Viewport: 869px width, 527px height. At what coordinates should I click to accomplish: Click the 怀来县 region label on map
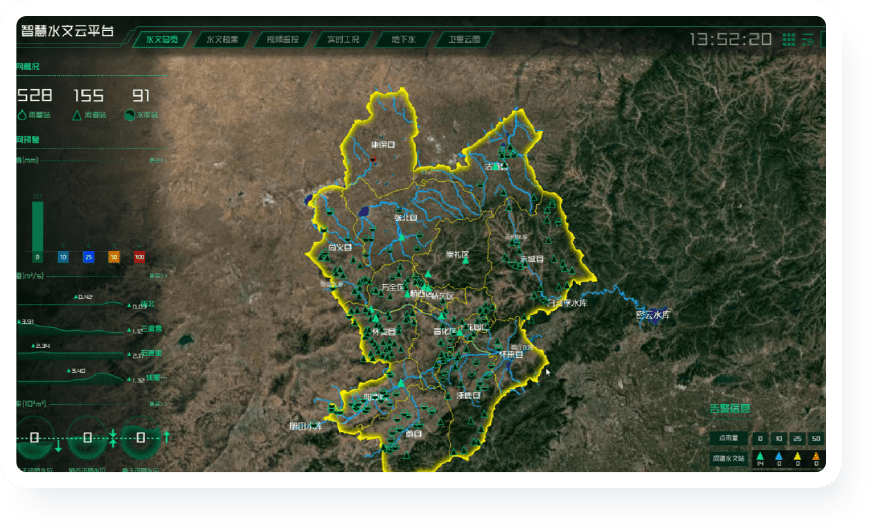pos(511,354)
